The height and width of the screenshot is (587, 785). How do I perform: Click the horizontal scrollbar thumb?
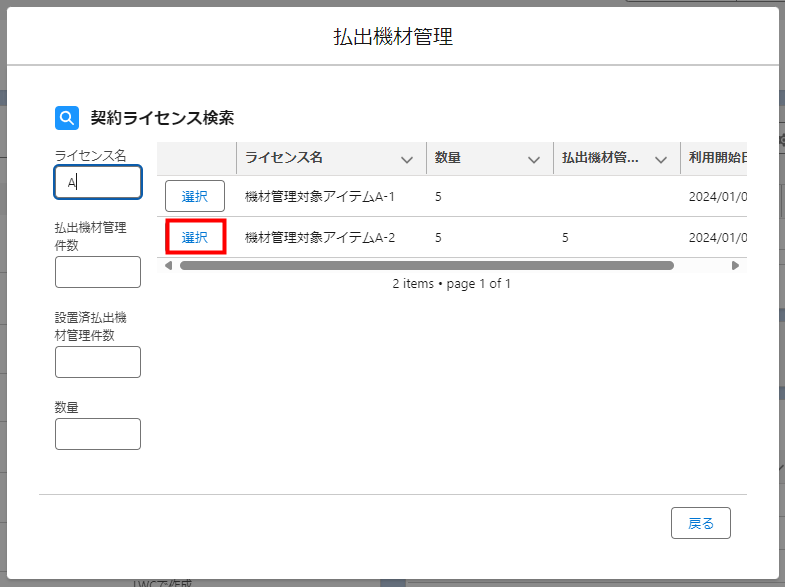[426, 266]
